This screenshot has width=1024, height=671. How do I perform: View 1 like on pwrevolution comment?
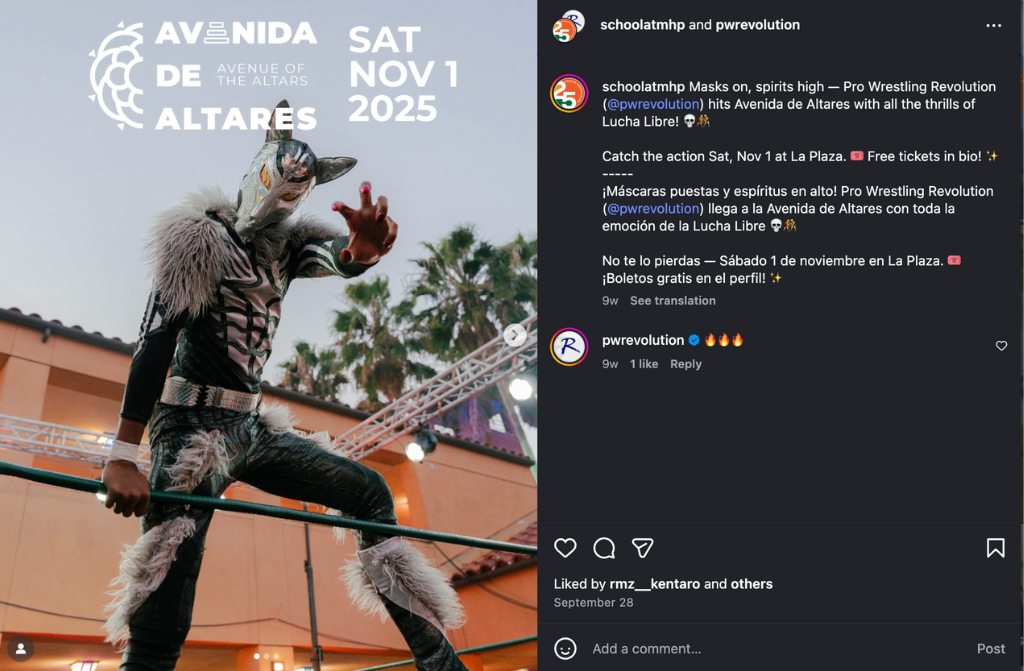644,364
